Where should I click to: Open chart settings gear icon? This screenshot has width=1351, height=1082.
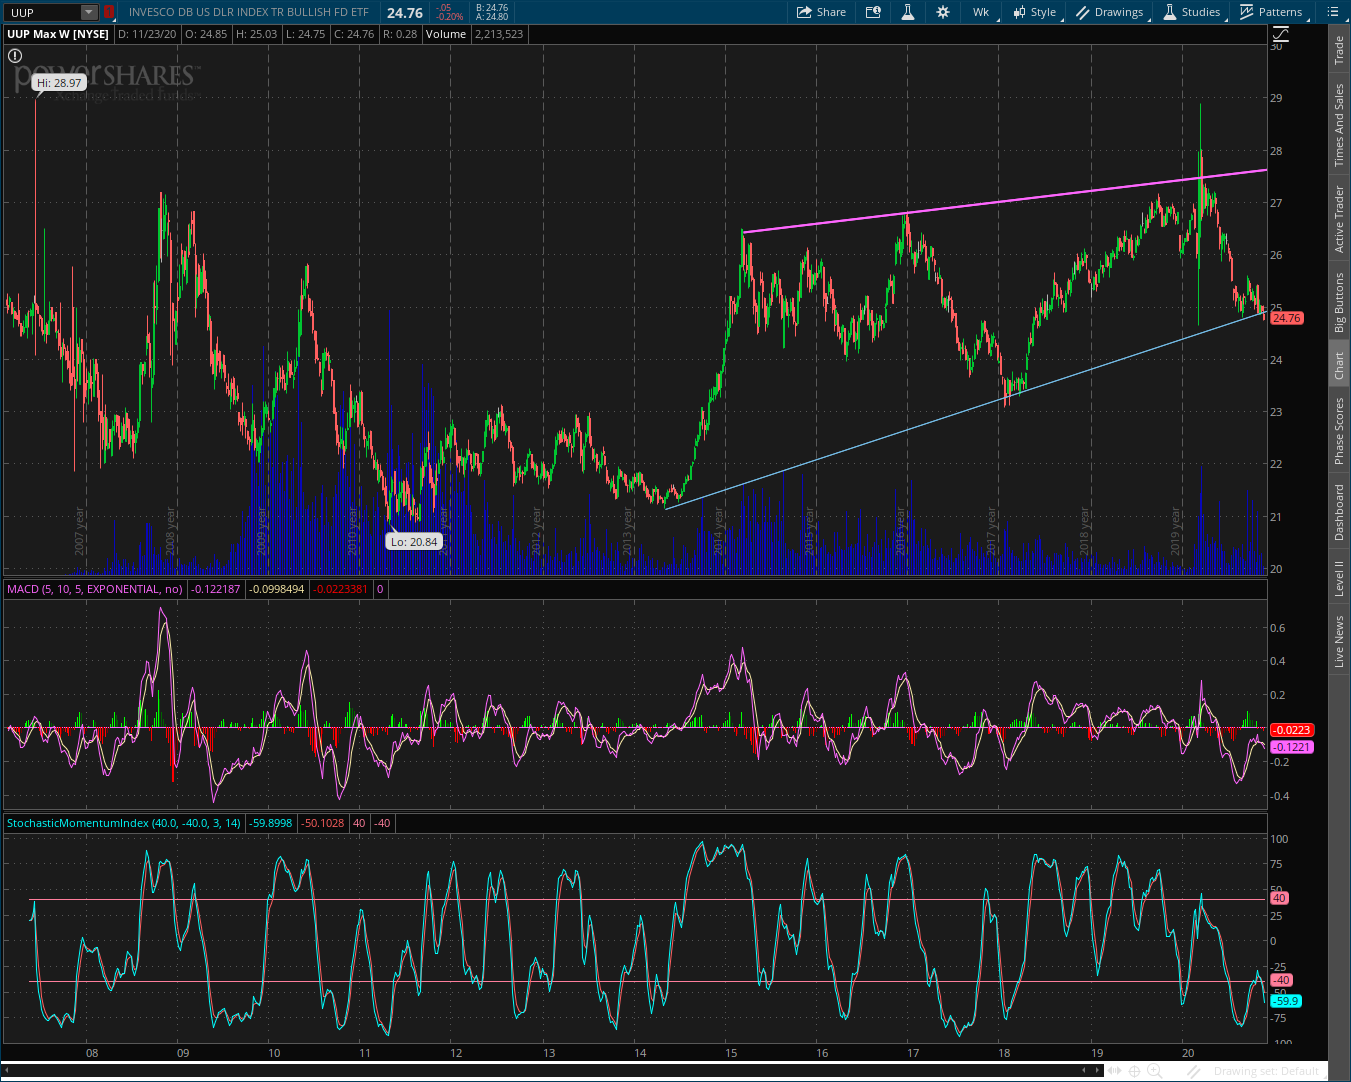pos(942,12)
